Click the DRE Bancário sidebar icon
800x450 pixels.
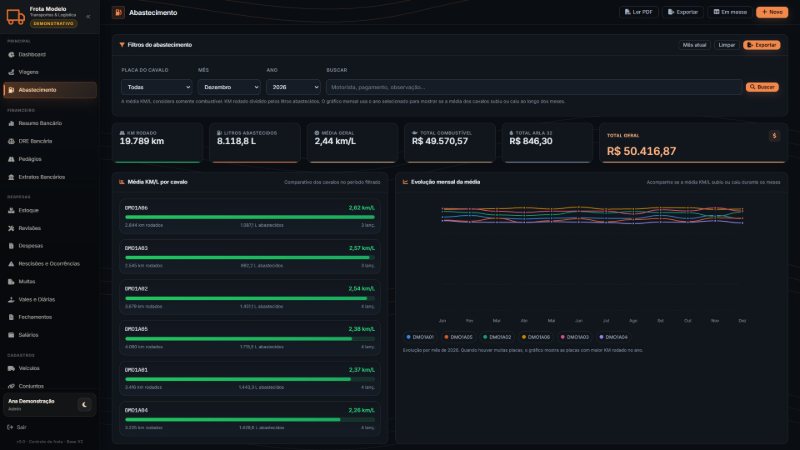11,141
